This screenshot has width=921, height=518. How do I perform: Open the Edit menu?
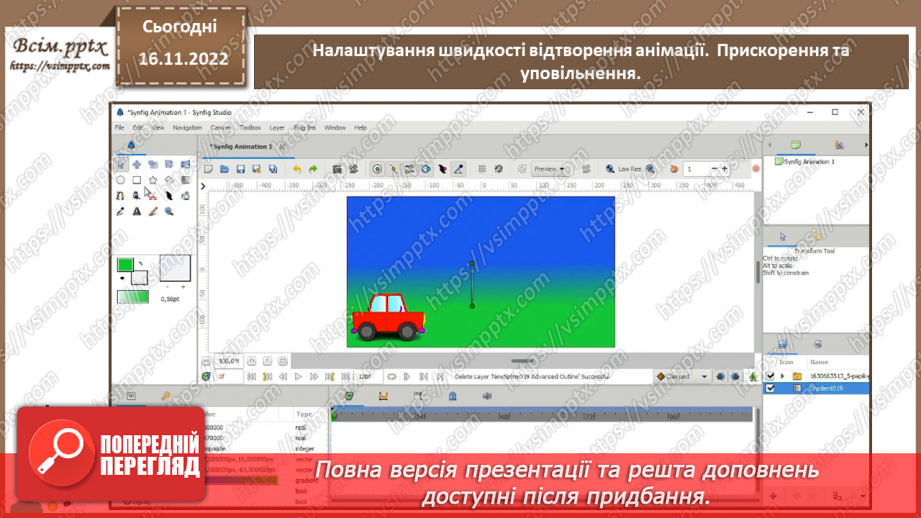tap(138, 127)
